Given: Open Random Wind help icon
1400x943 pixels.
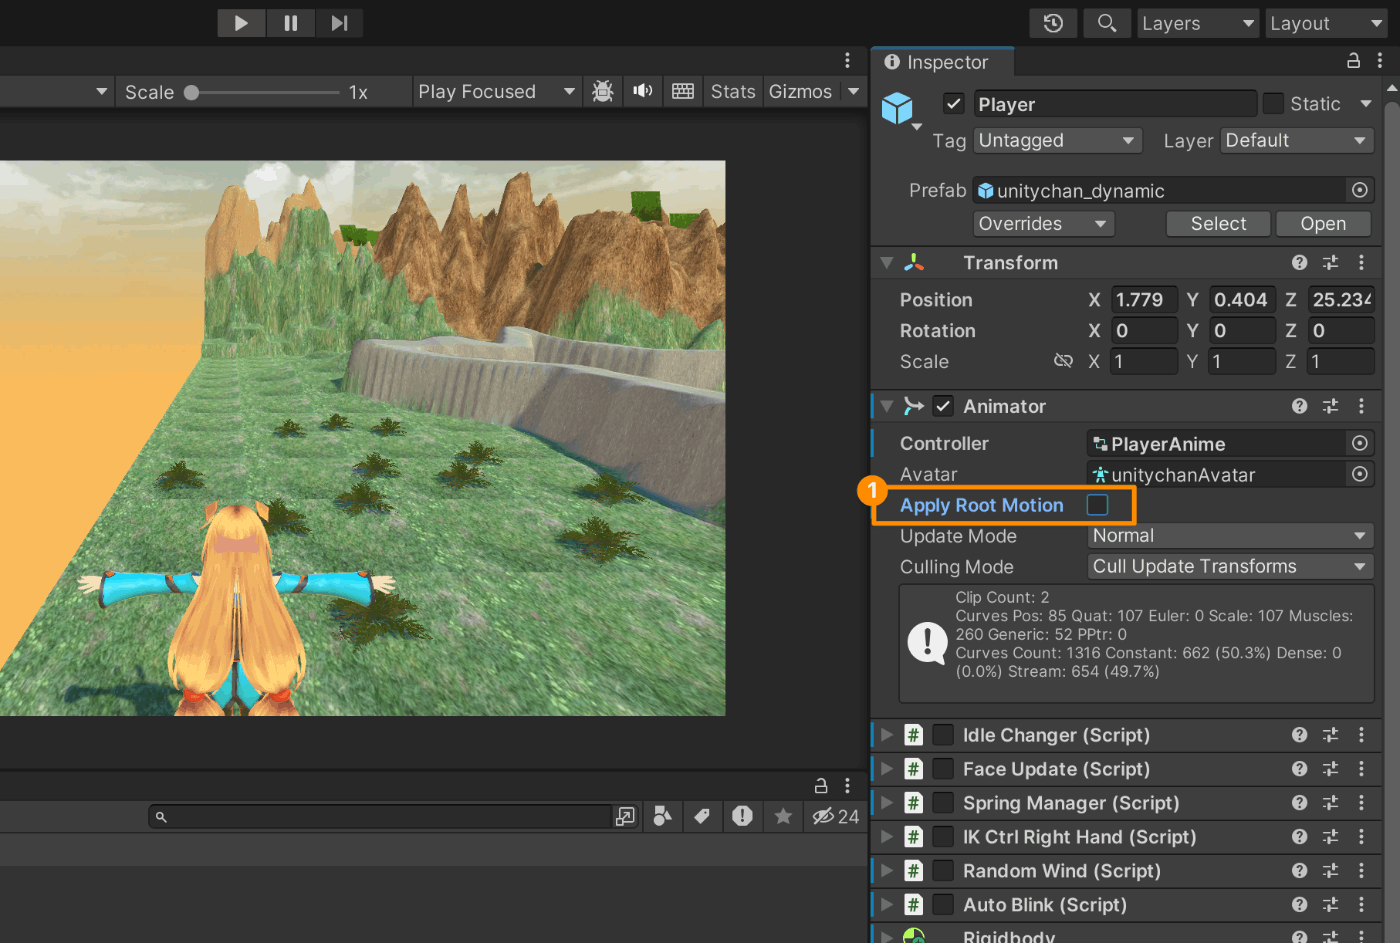Looking at the screenshot, I should [1299, 871].
